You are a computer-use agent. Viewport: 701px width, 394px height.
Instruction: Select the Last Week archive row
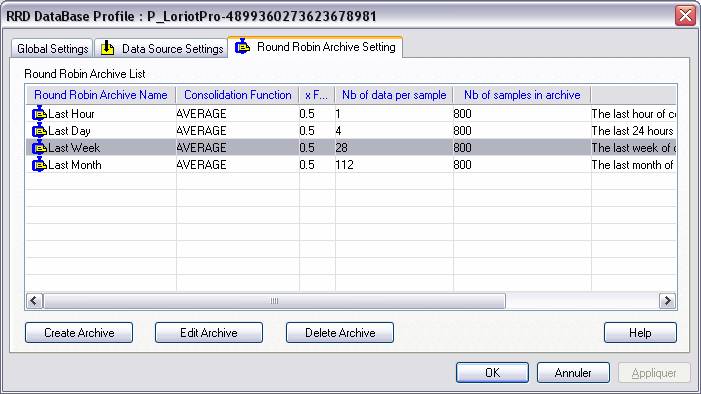pyautogui.click(x=351, y=148)
